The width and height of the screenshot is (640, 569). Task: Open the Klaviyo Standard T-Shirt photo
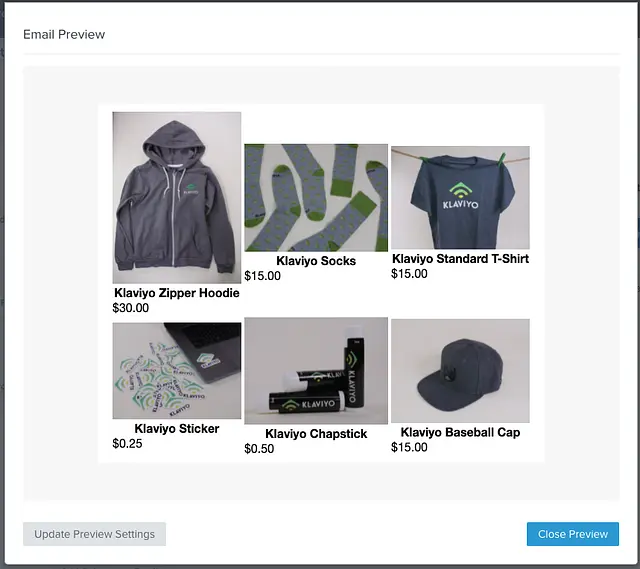point(460,197)
